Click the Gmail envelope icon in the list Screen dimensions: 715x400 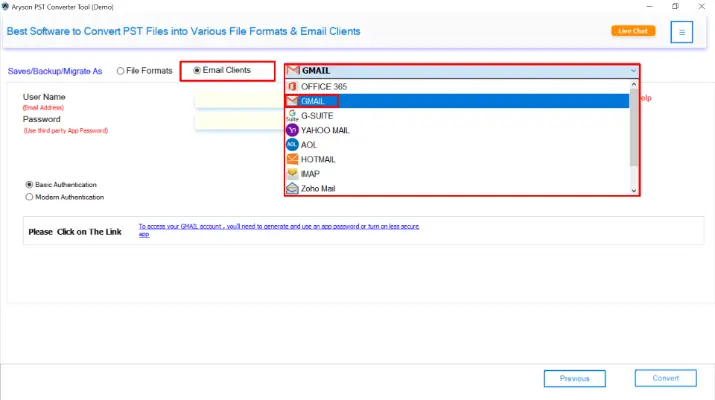(292, 101)
